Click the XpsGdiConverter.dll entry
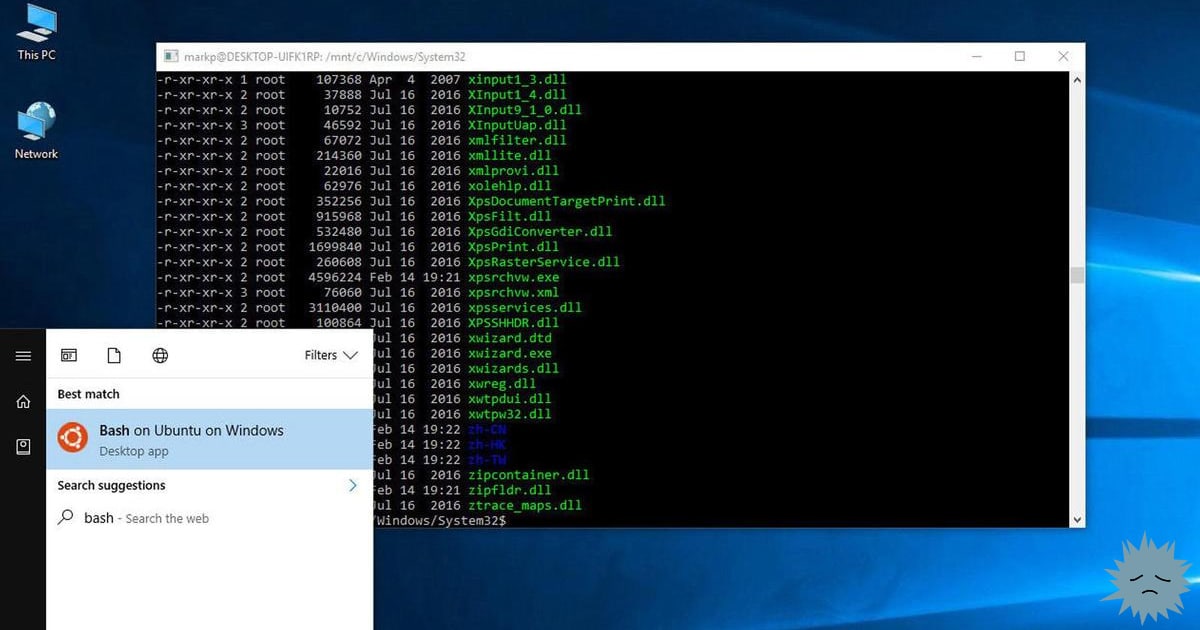Image resolution: width=1200 pixels, height=630 pixels. pyautogui.click(x=540, y=231)
